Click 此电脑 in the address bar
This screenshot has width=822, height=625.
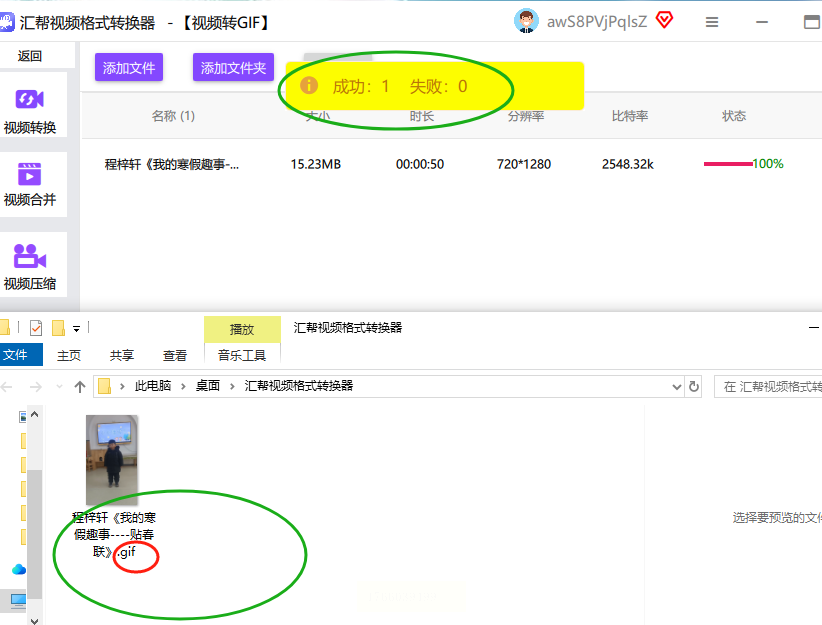[153, 386]
